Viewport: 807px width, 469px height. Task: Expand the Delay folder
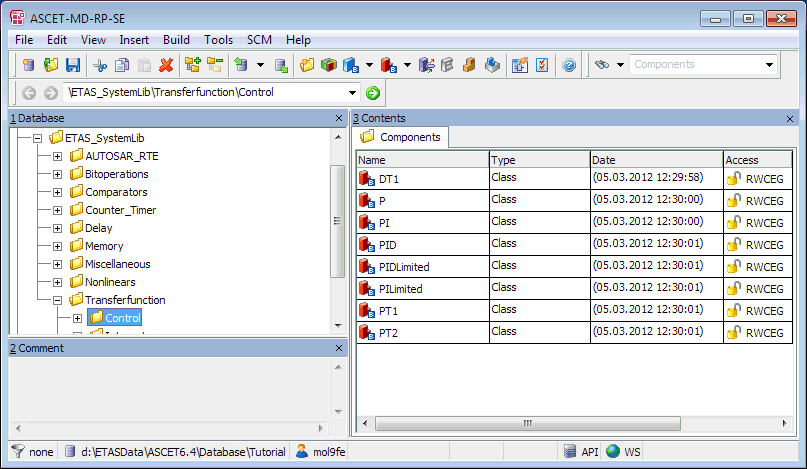click(x=57, y=229)
